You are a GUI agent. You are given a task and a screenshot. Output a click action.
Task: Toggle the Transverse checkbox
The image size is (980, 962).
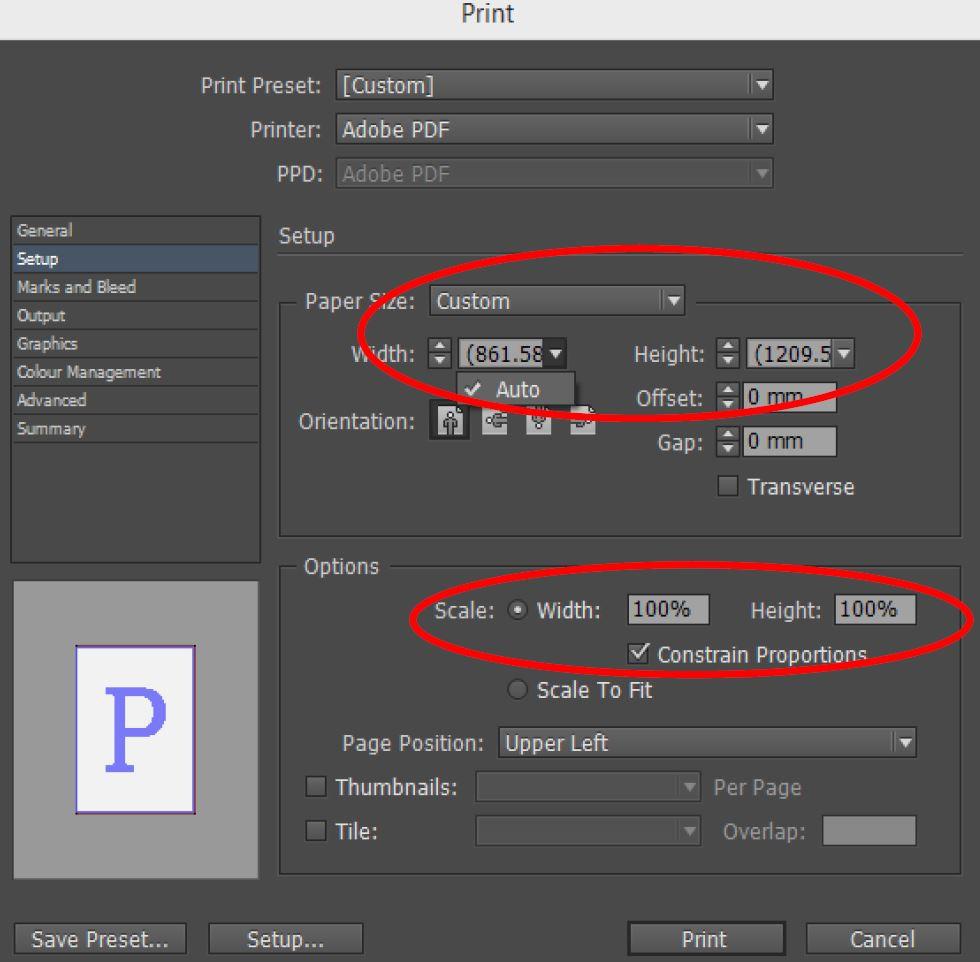pyautogui.click(x=728, y=486)
